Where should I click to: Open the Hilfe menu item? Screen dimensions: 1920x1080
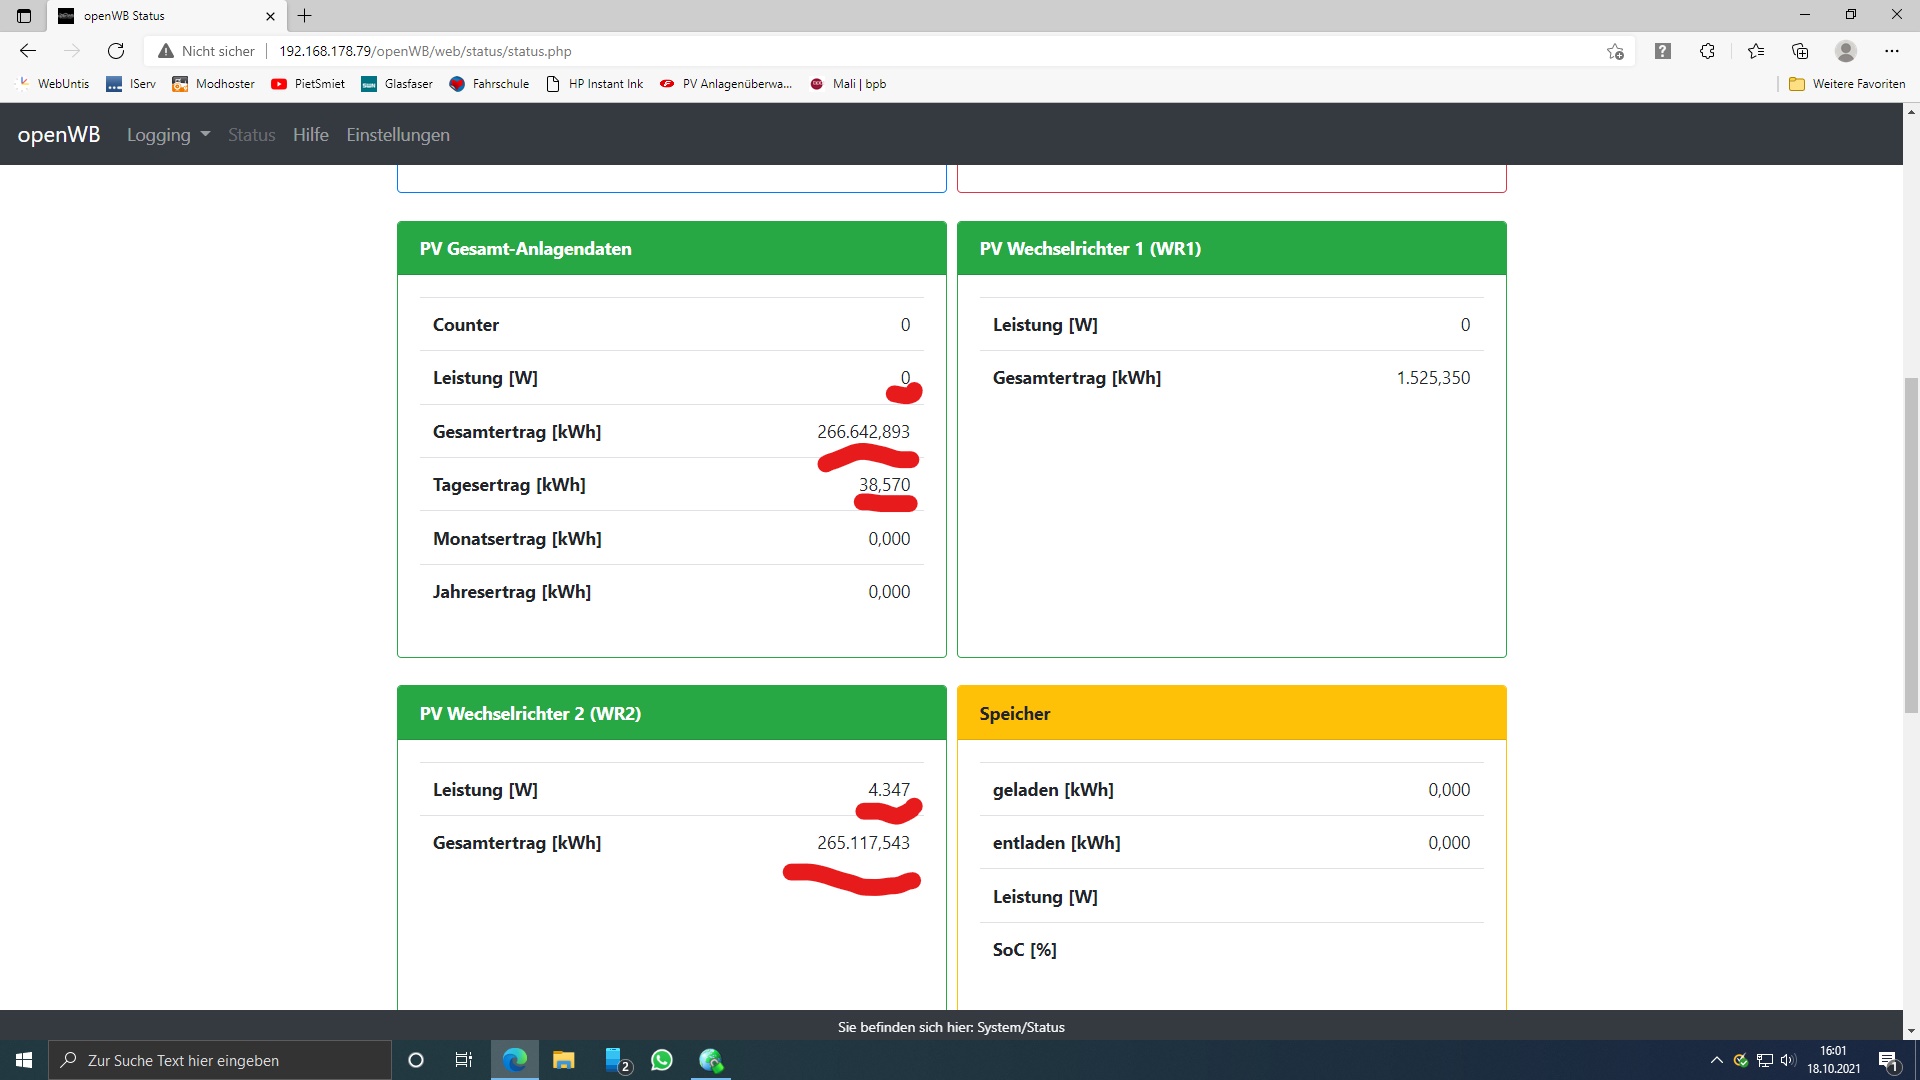tap(310, 135)
